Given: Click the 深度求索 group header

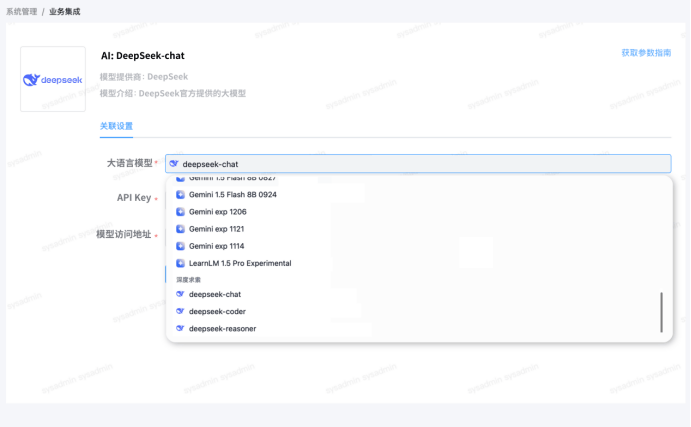Looking at the screenshot, I should [x=189, y=279].
